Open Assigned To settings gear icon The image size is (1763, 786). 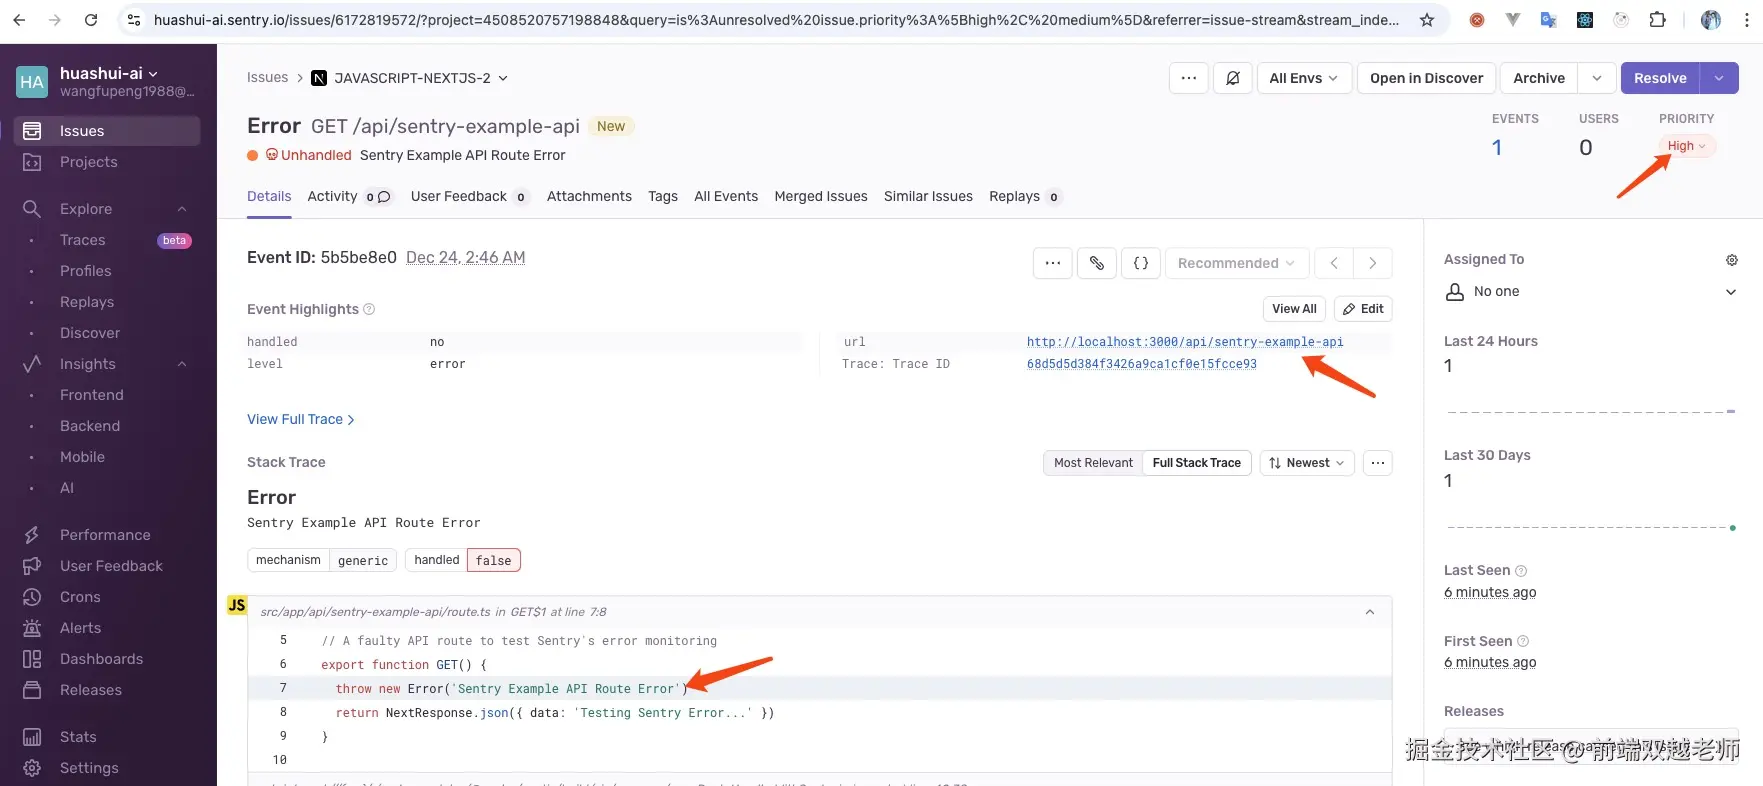click(x=1732, y=260)
